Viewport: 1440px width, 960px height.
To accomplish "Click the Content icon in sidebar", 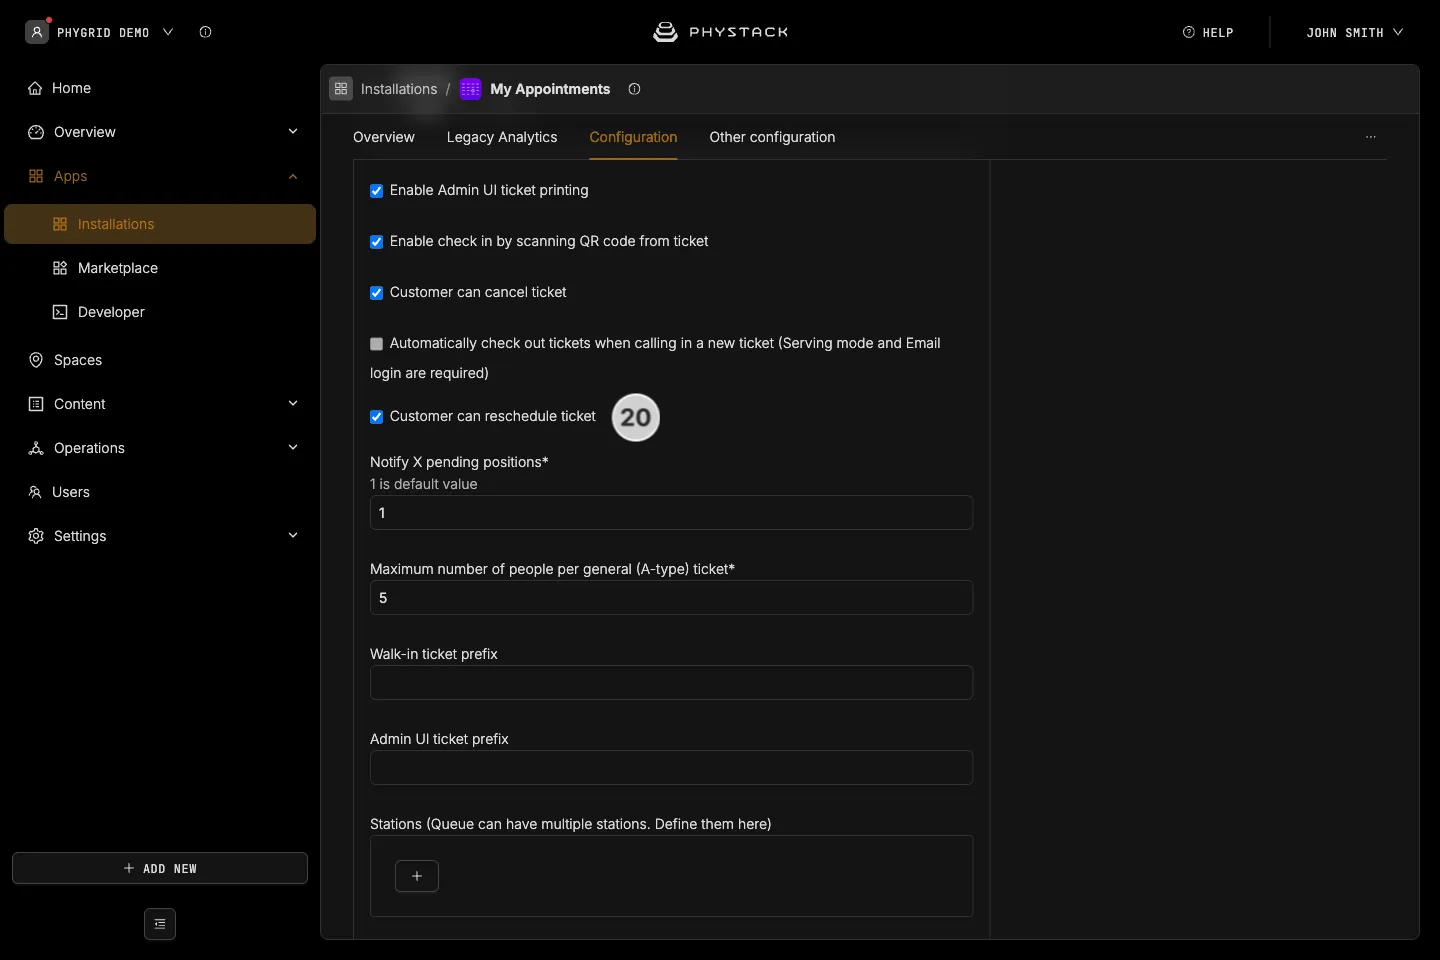I will (x=36, y=404).
